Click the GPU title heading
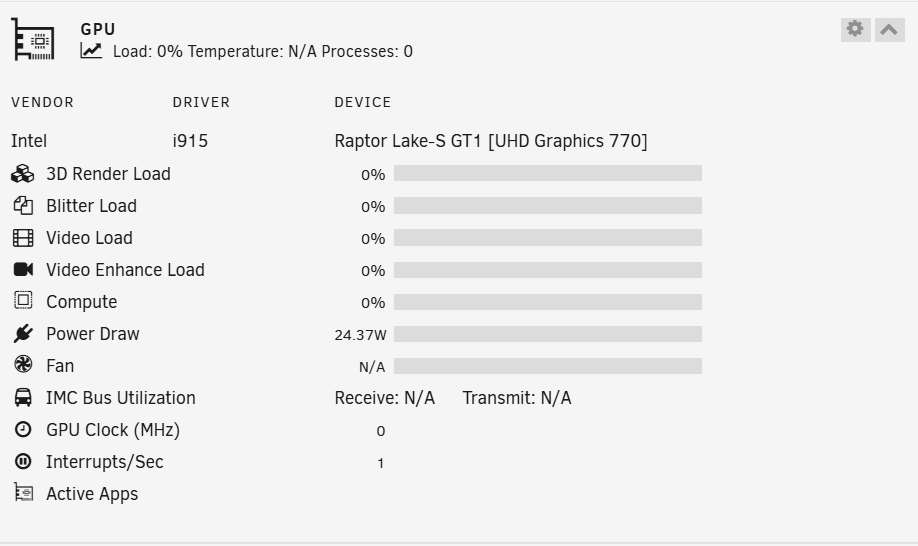 [98, 29]
